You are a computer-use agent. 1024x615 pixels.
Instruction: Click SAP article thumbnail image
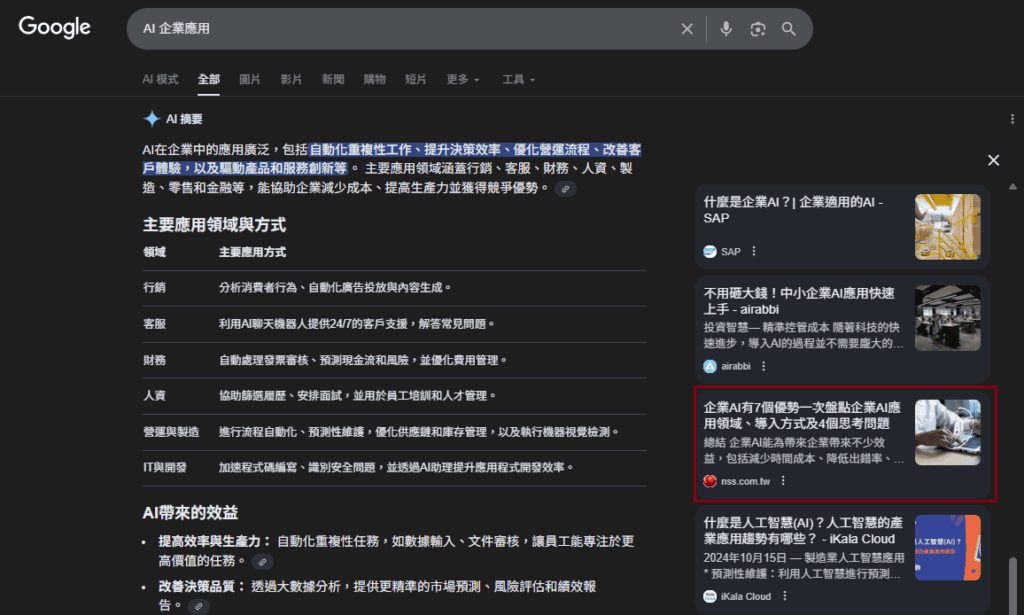[x=948, y=227]
